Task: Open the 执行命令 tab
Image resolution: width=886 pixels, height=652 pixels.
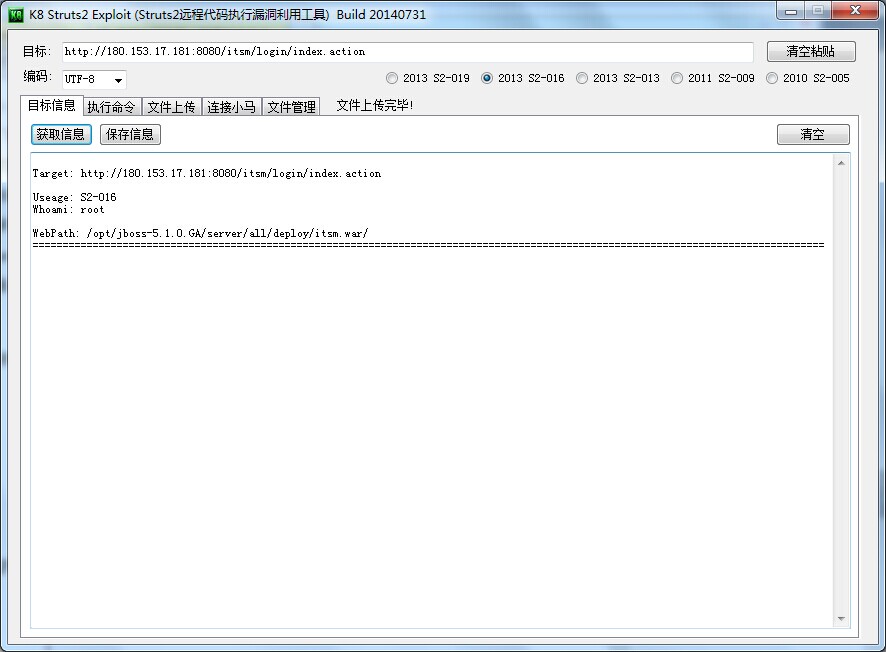Action: (x=111, y=107)
